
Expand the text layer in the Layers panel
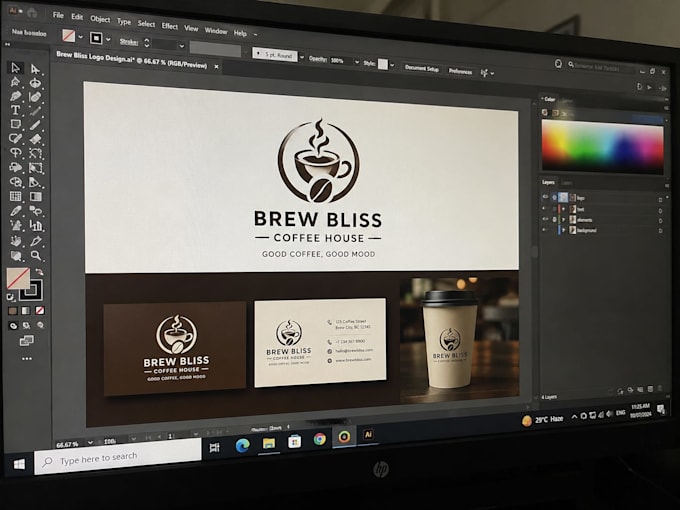pos(564,209)
